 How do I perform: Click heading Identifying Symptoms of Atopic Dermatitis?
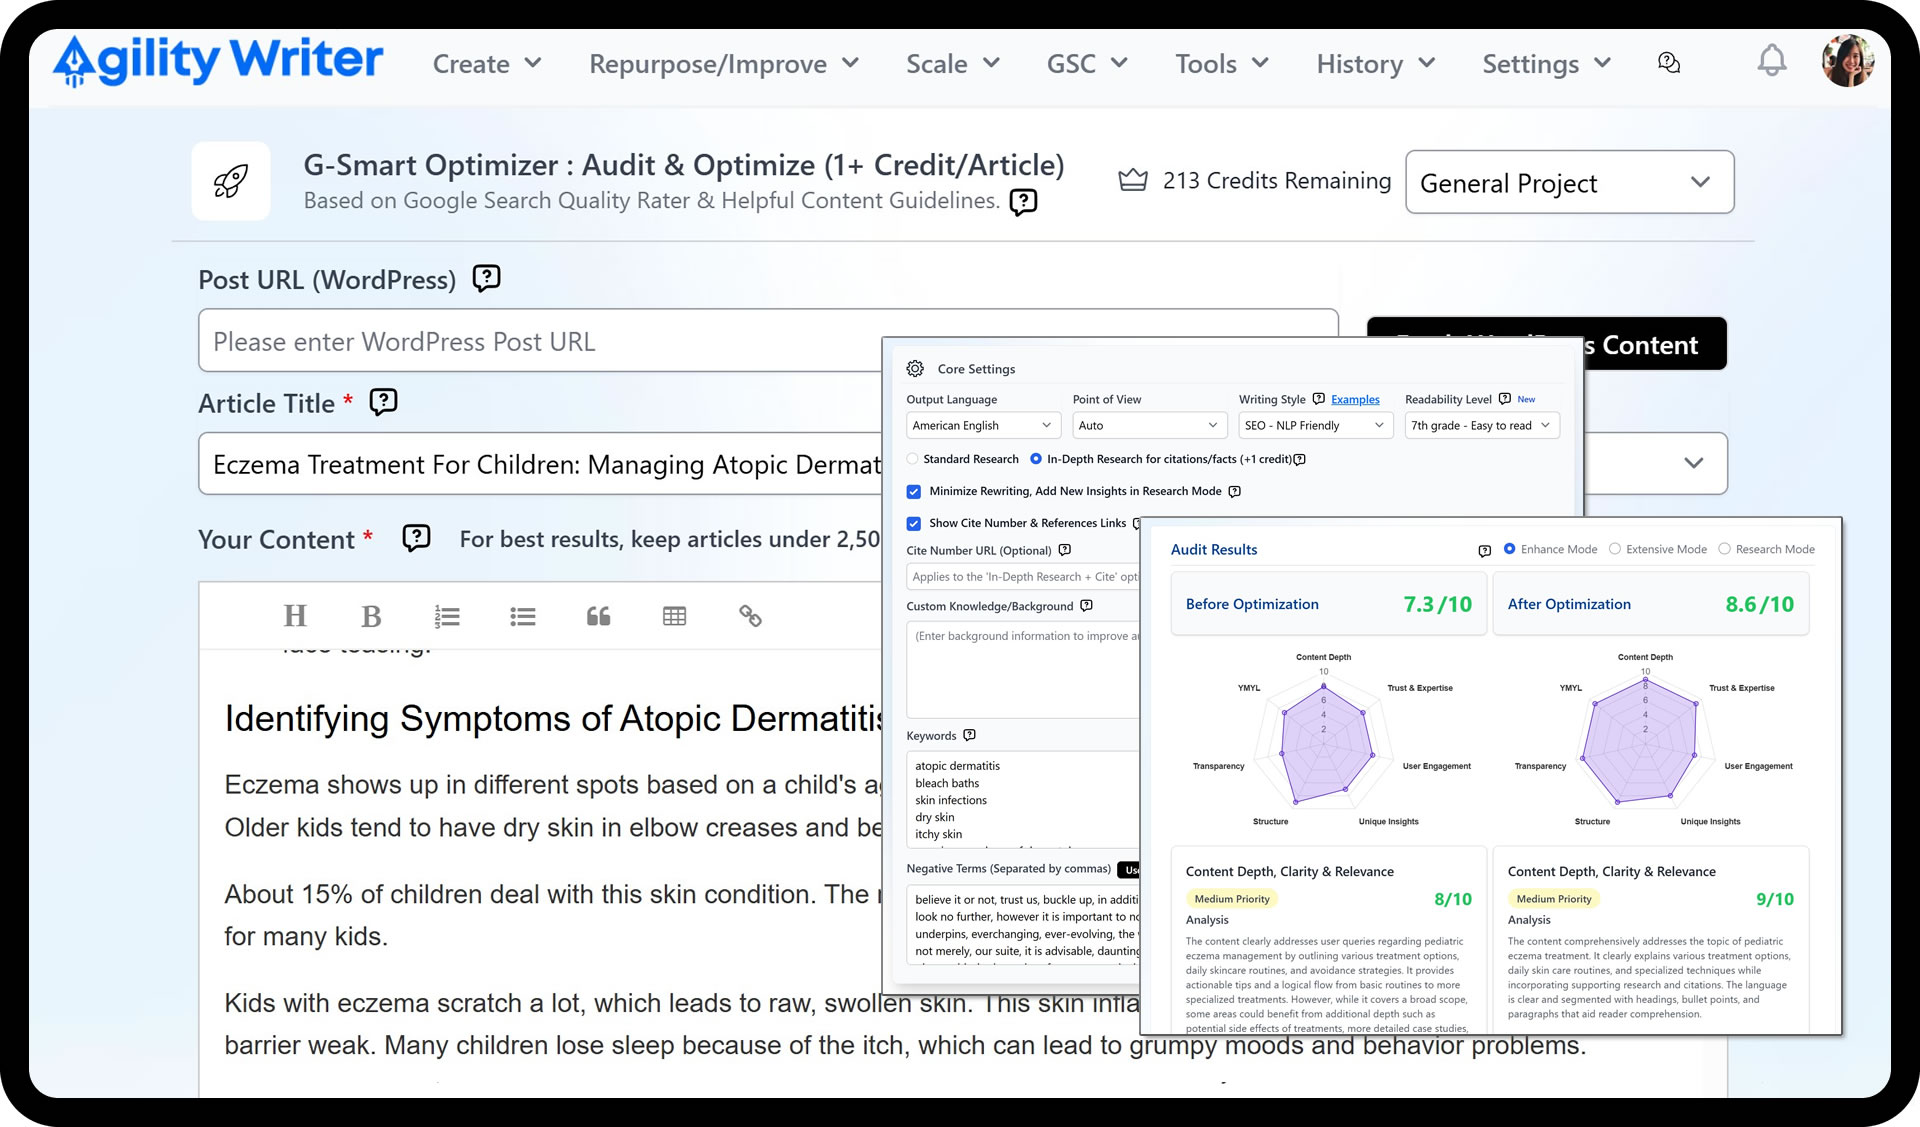[x=553, y=718]
